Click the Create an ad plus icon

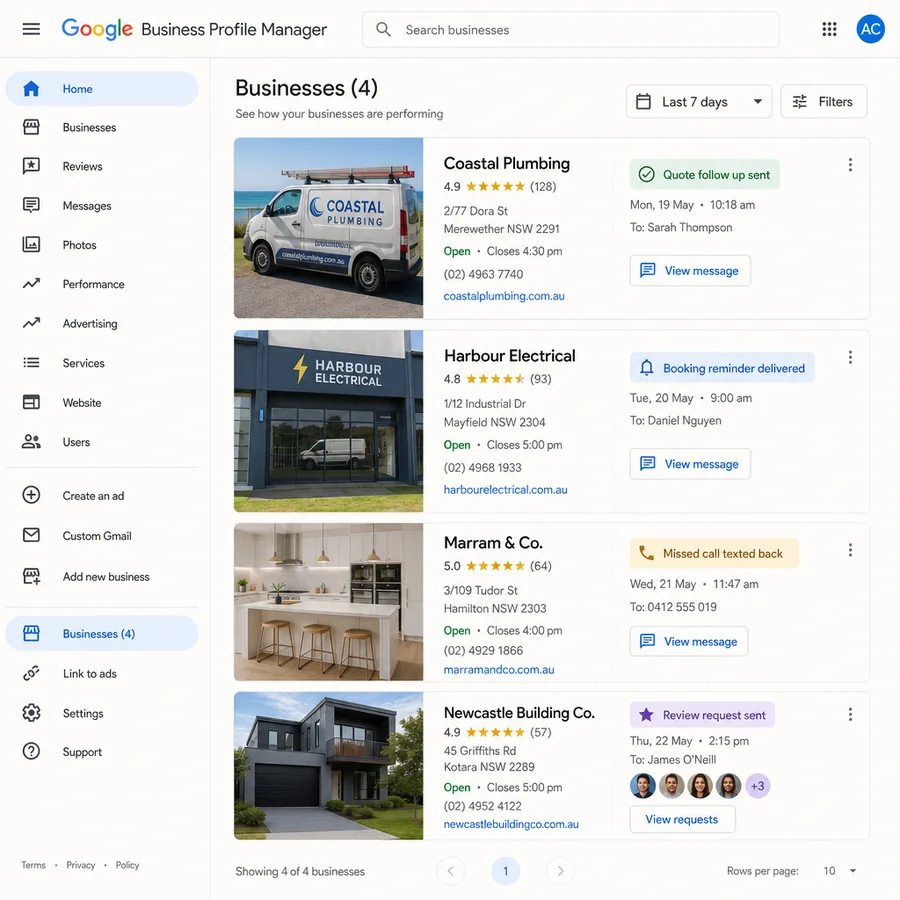click(31, 495)
